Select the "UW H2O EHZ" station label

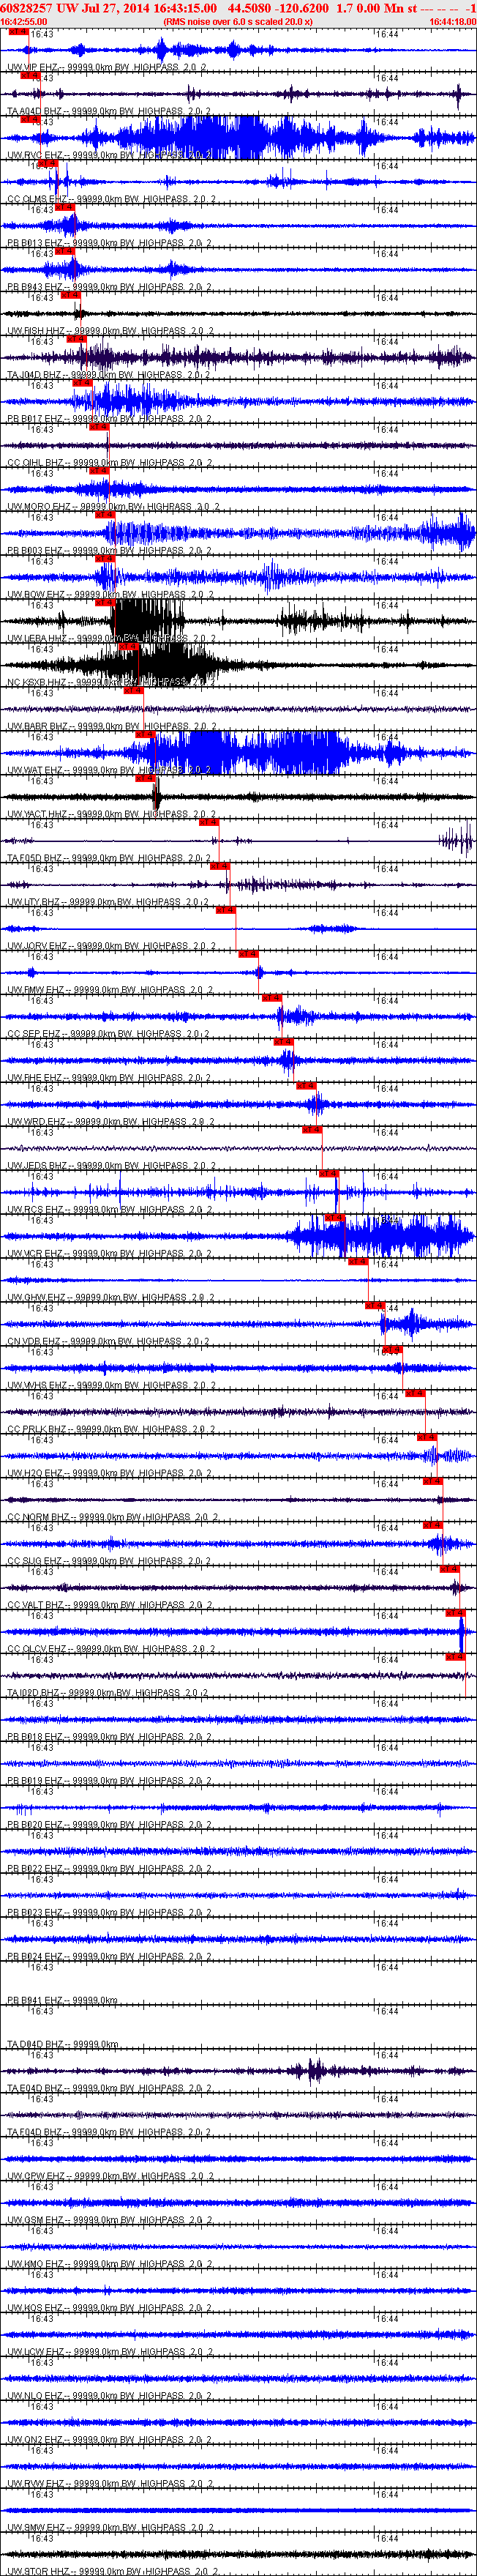(35, 1473)
